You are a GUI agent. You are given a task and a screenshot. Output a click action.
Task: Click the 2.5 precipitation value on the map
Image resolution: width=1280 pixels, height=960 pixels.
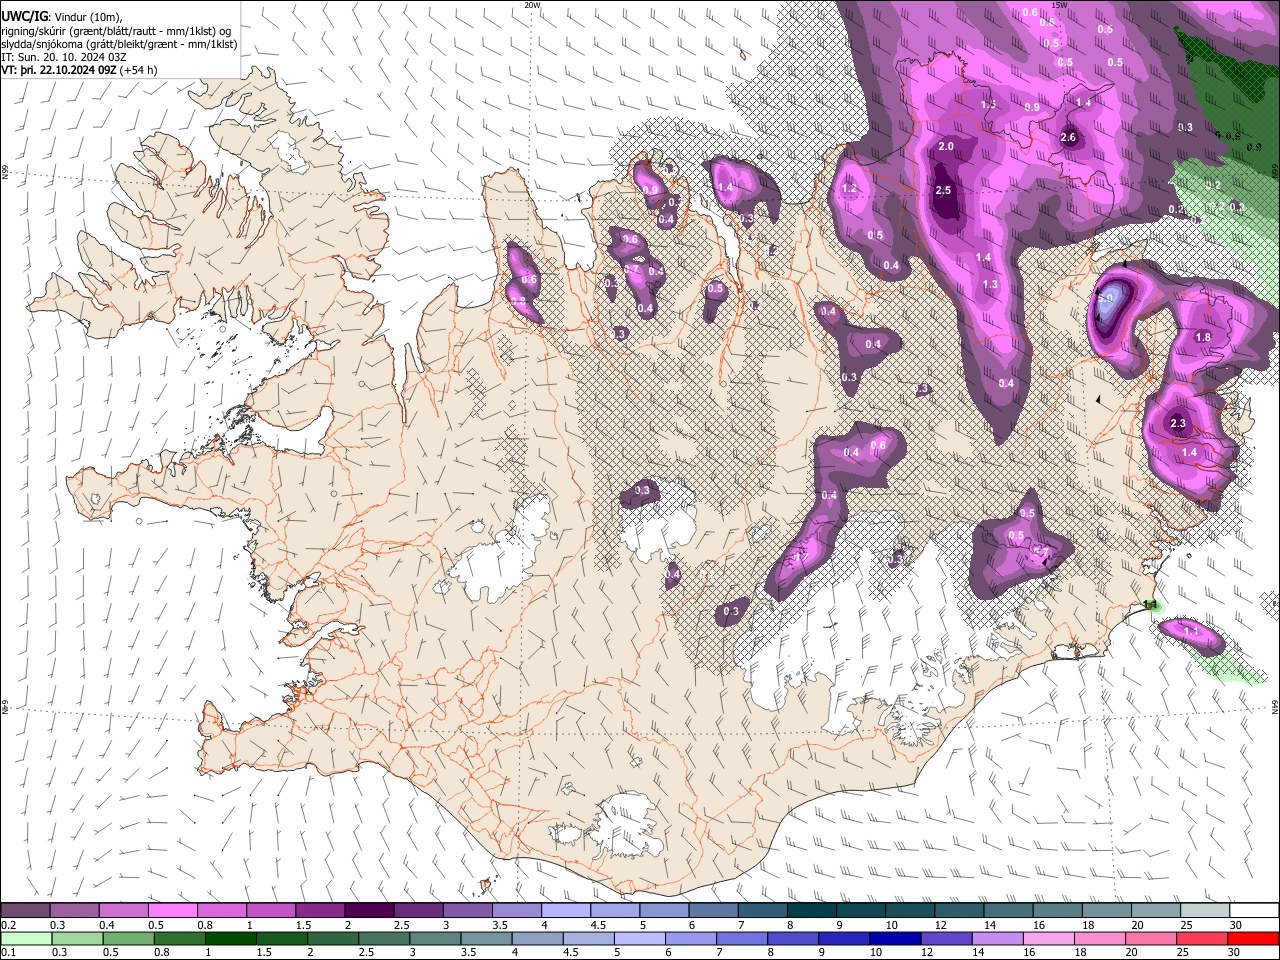[x=943, y=191]
